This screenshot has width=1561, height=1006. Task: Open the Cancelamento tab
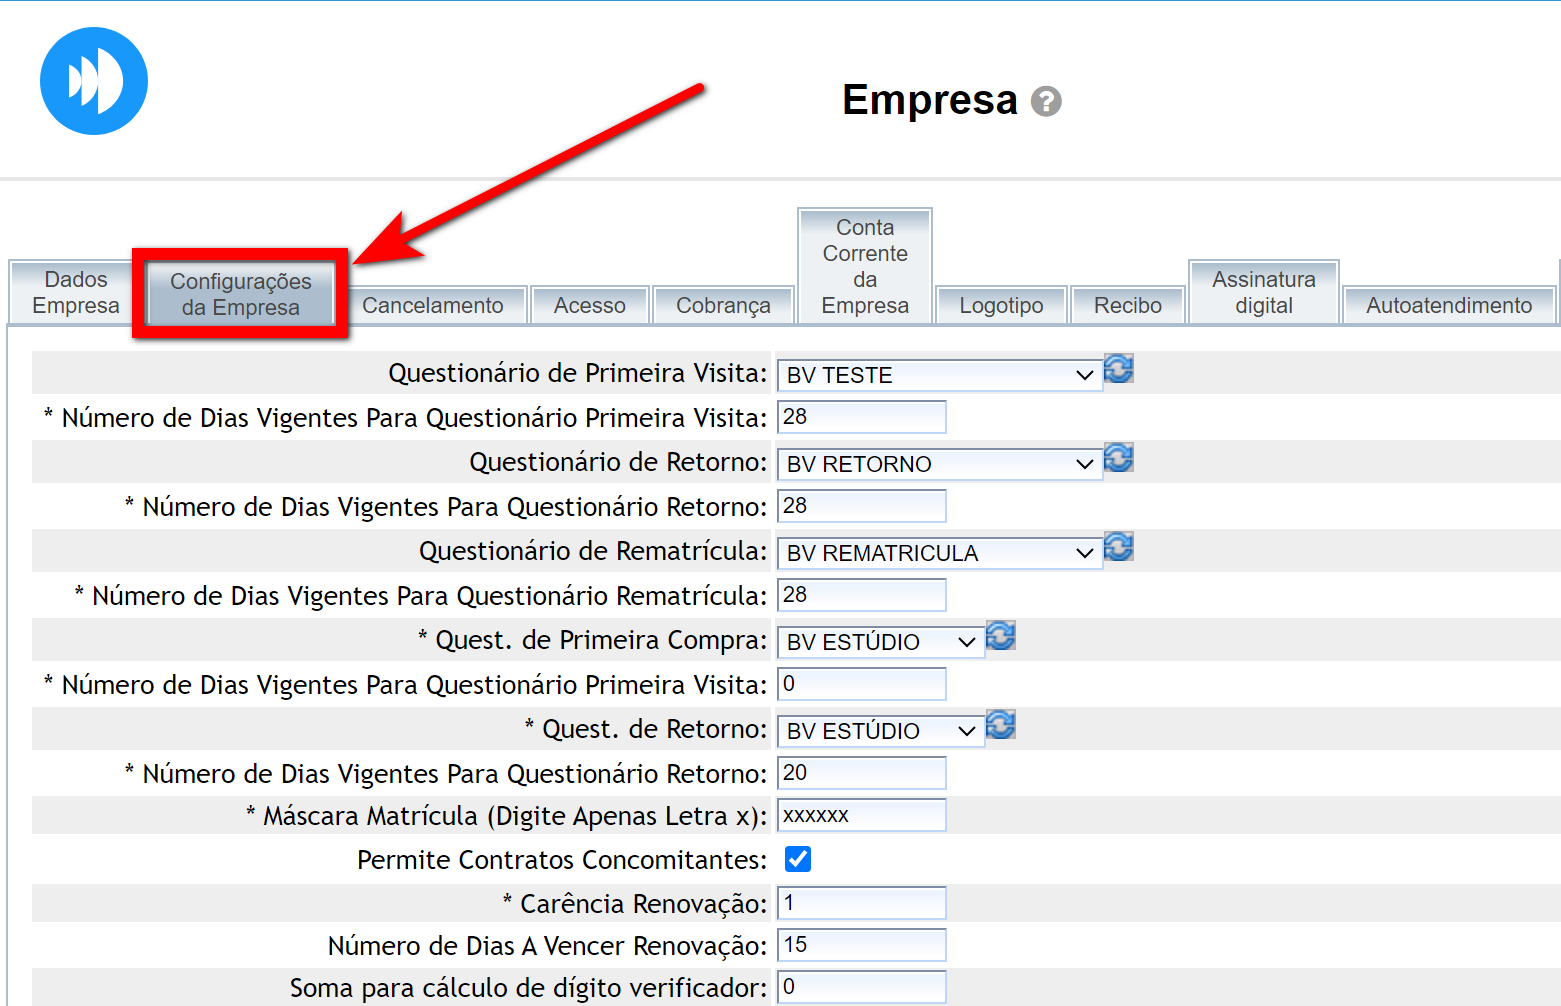coord(432,306)
